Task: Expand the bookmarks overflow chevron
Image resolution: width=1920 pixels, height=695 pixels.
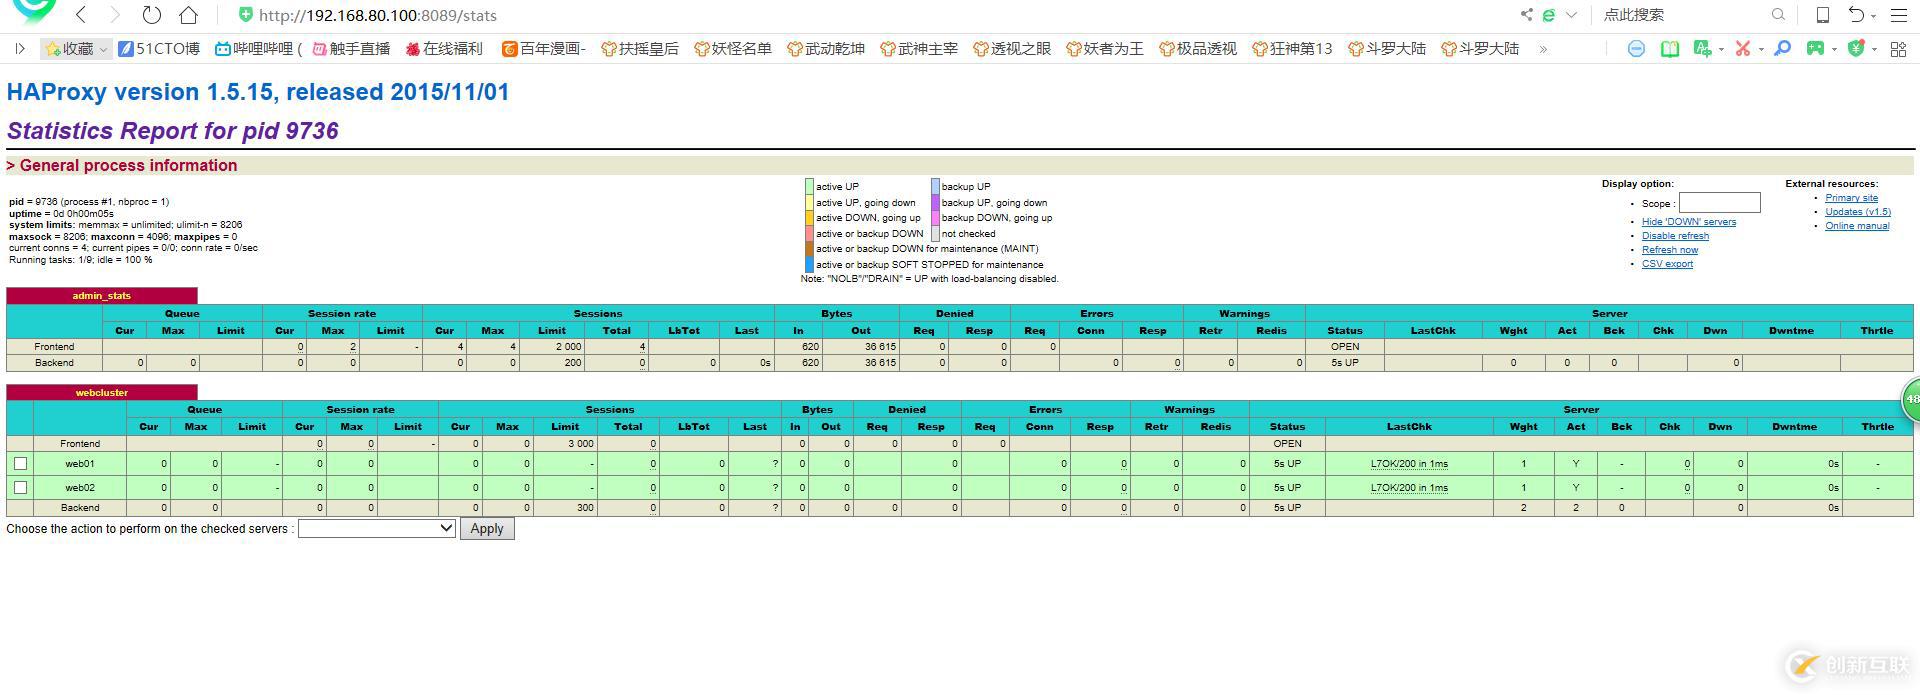Action: pyautogui.click(x=1543, y=48)
